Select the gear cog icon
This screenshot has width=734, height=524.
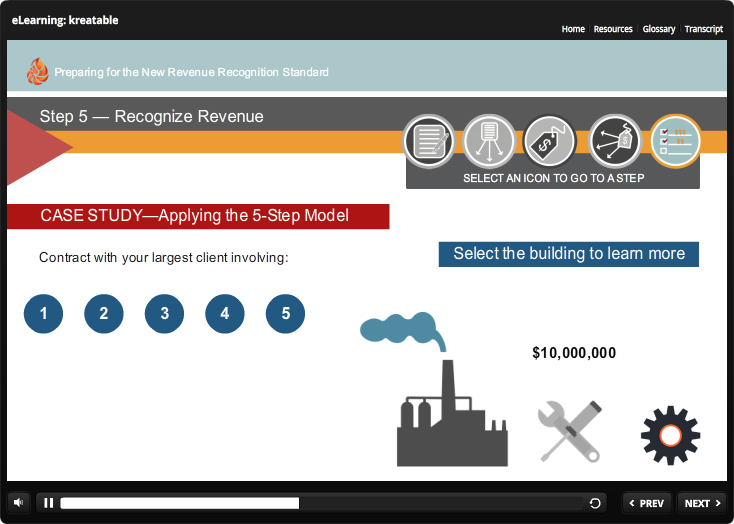tap(670, 435)
